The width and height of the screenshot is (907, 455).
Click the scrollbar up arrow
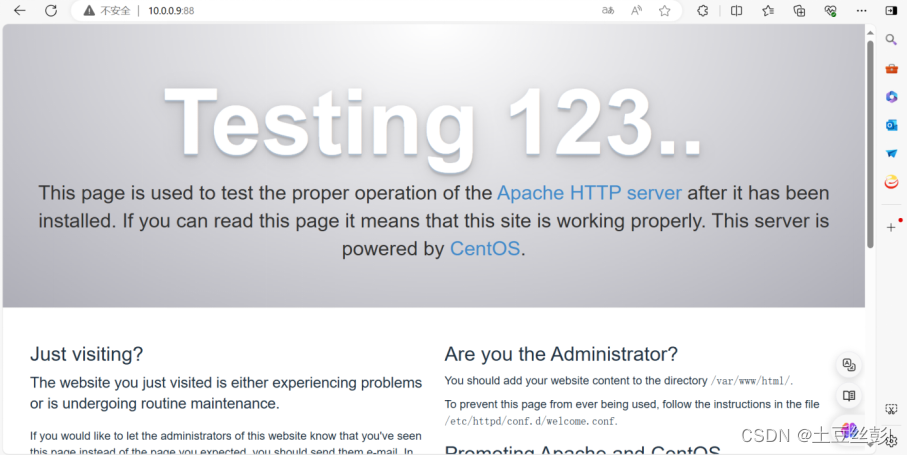click(870, 32)
